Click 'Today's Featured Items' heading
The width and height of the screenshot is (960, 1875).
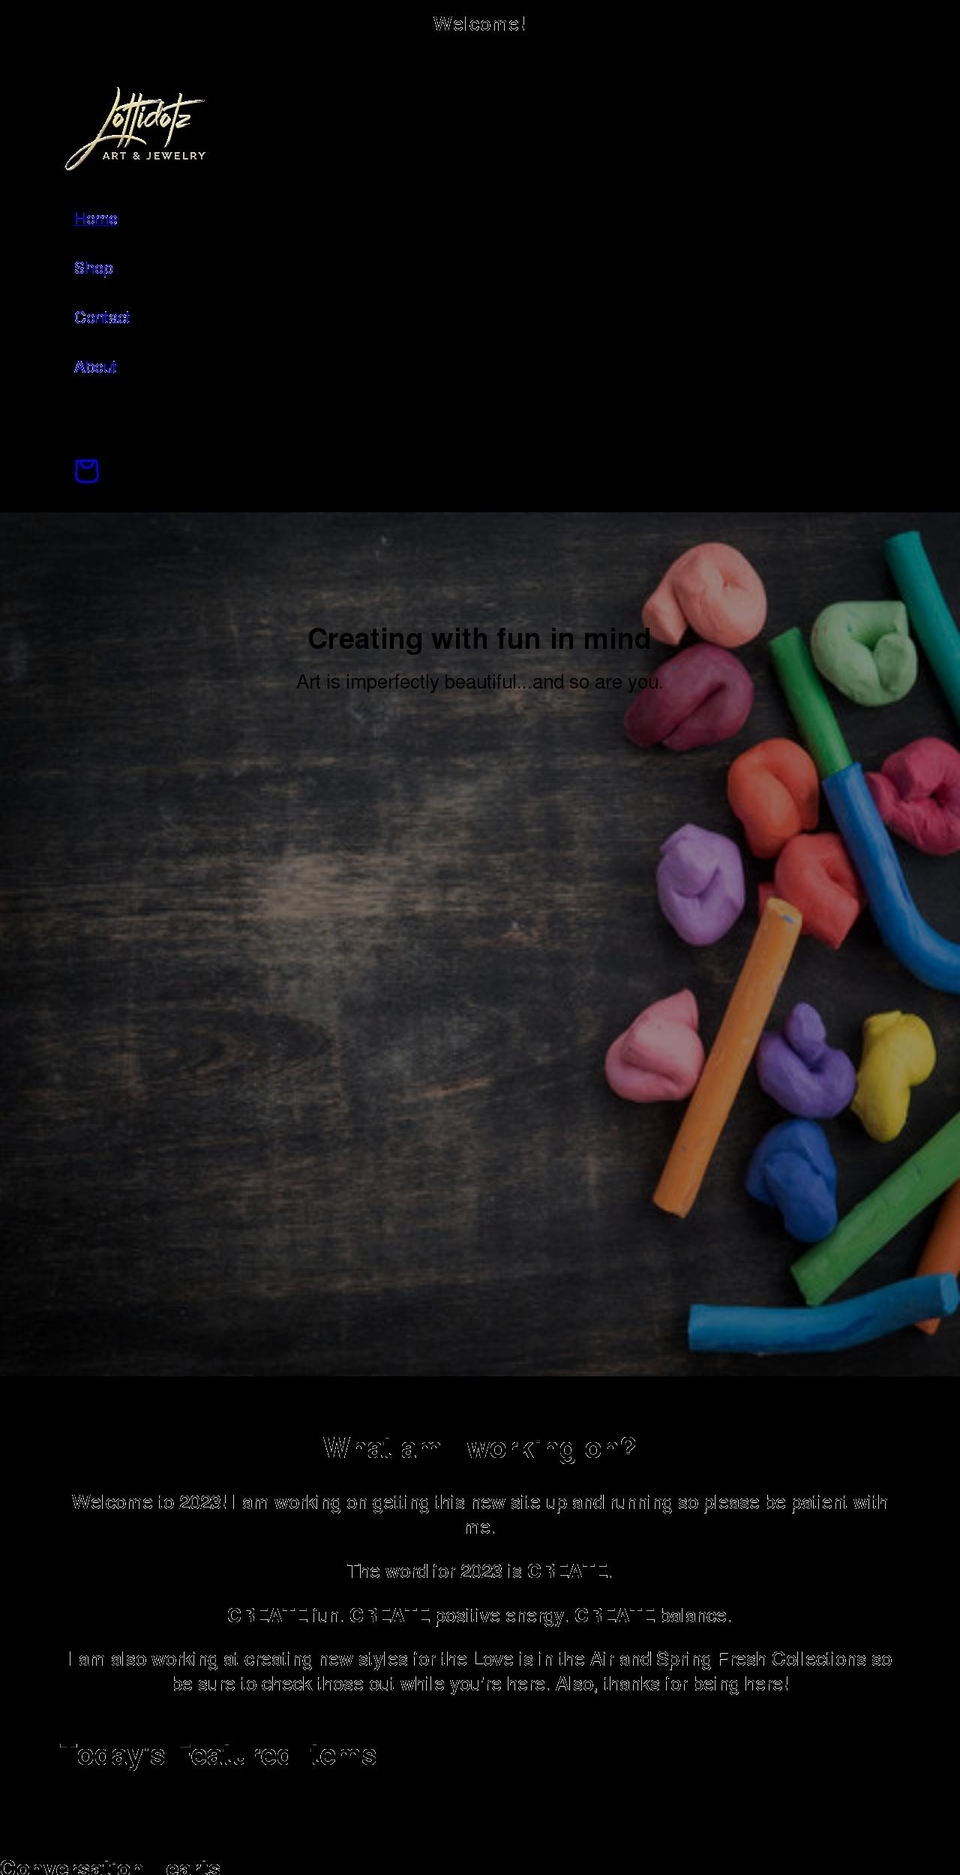point(219,1755)
